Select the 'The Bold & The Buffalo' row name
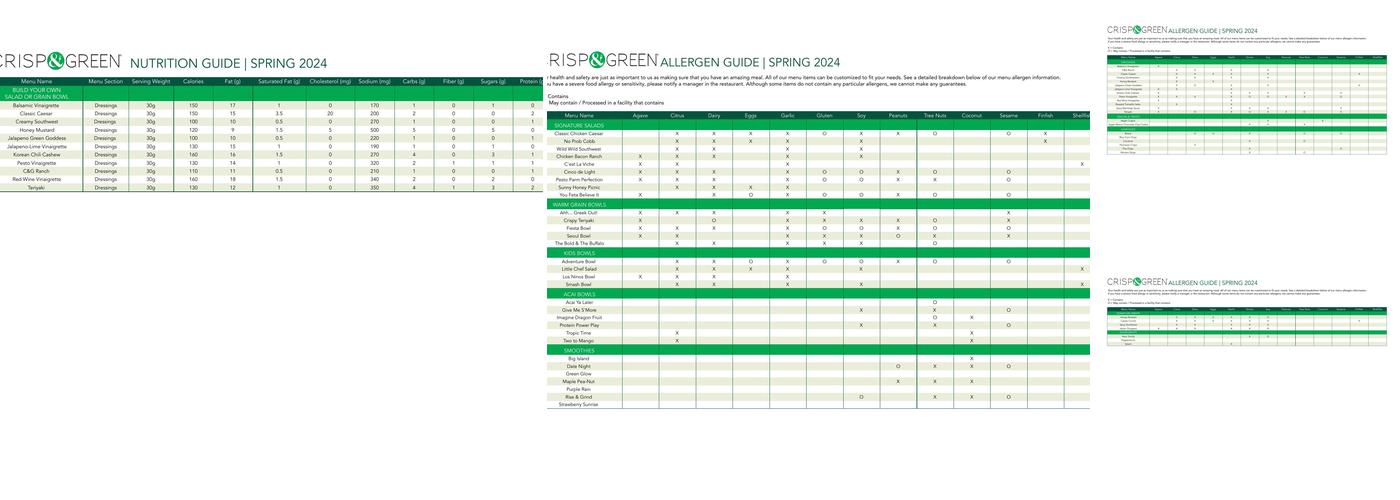 [579, 243]
